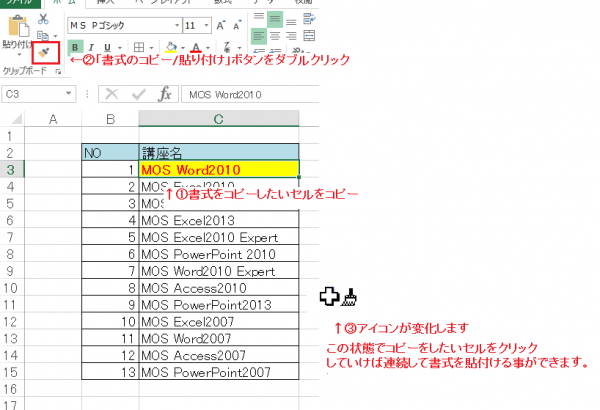
Task: Click the font size box showing 11
Action: point(192,26)
